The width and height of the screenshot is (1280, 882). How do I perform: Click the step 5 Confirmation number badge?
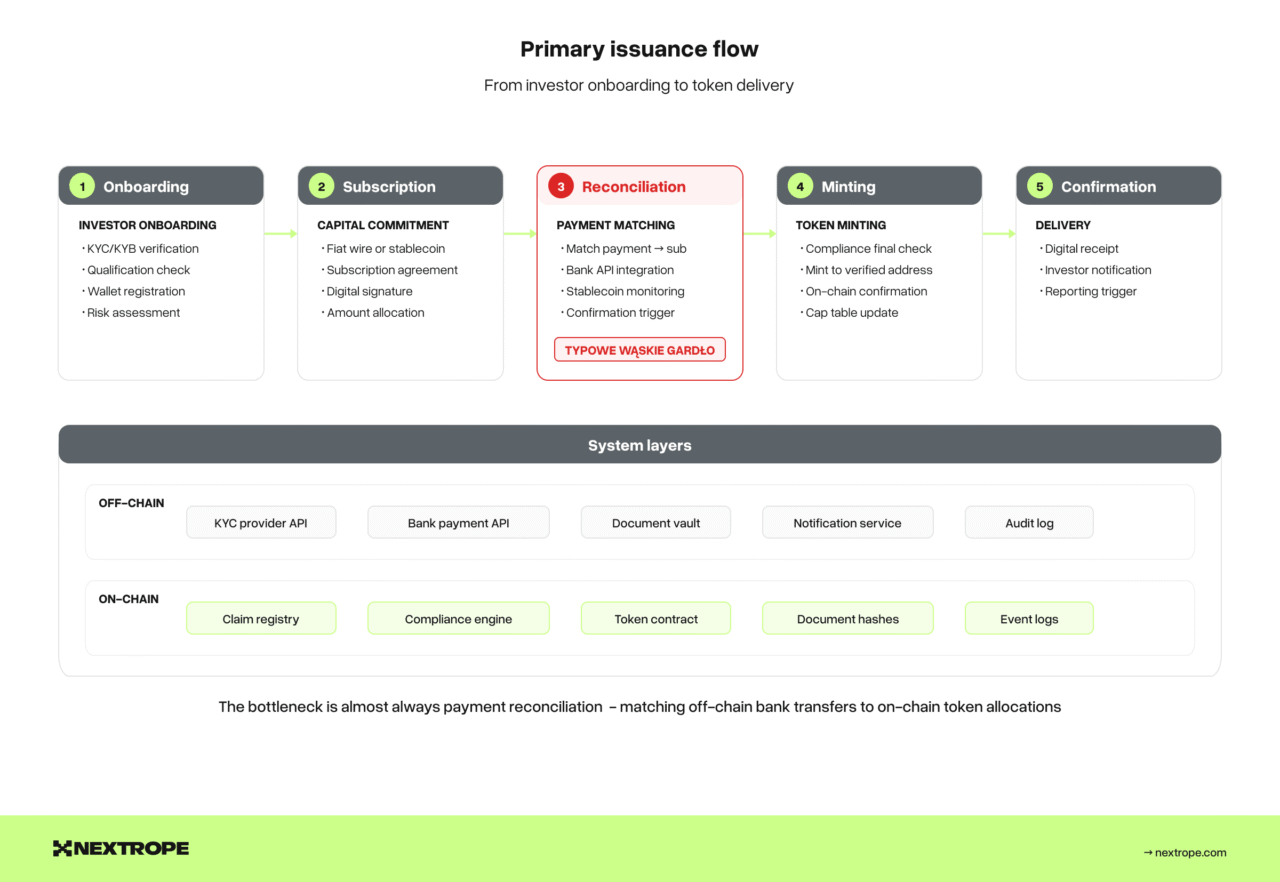(1039, 187)
